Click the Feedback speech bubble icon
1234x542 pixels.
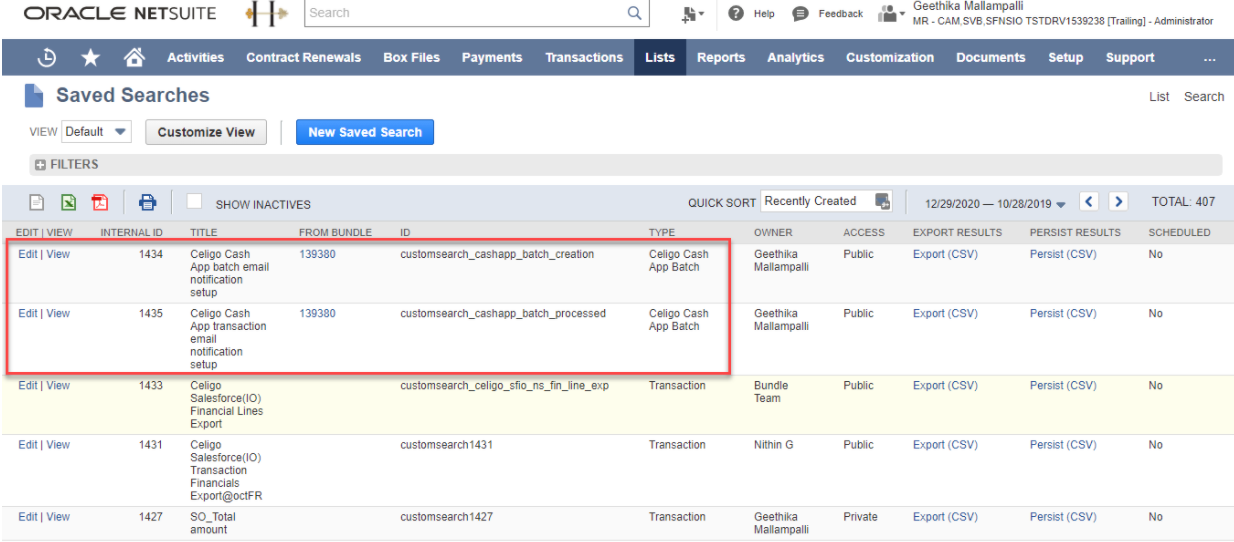(800, 14)
